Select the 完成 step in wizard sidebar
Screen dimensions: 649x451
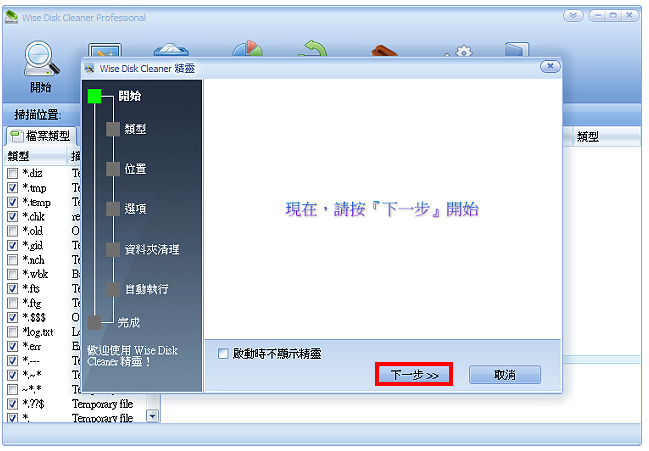[x=114, y=322]
